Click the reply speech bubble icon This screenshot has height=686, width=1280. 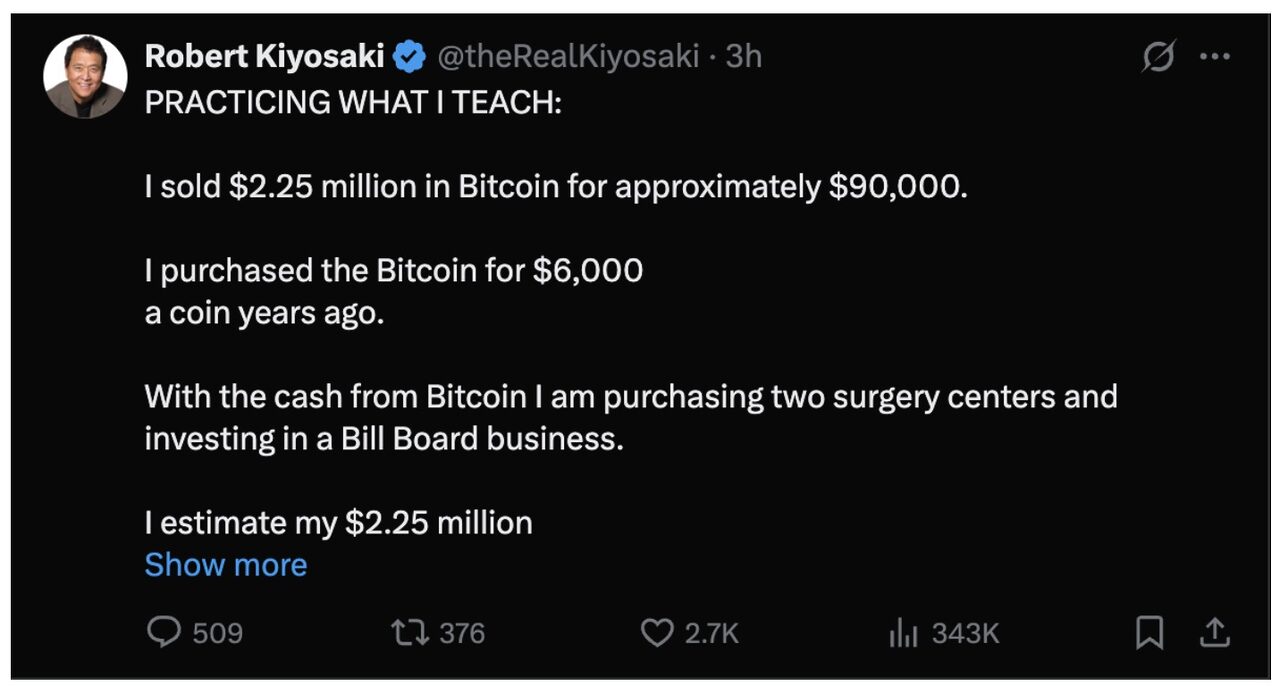(163, 632)
